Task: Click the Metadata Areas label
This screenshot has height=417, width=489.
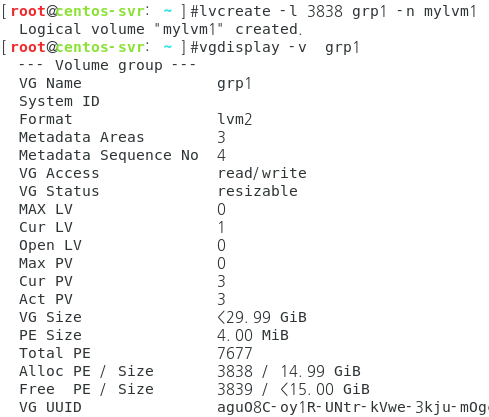Action: click(x=82, y=137)
